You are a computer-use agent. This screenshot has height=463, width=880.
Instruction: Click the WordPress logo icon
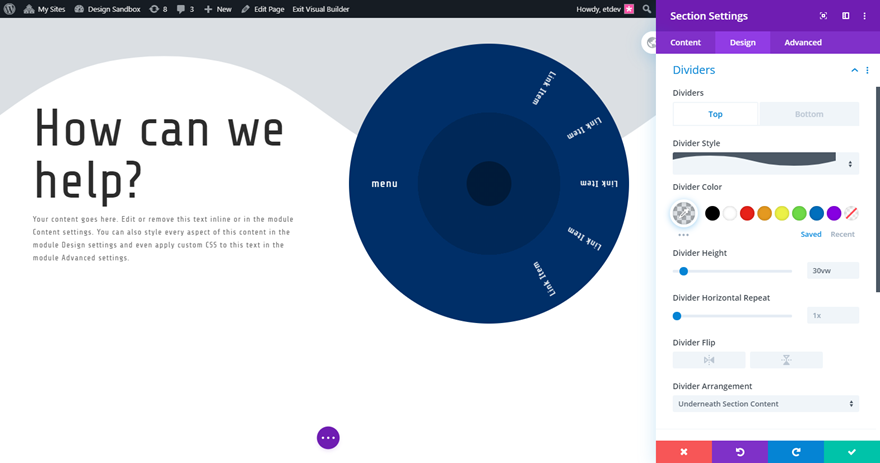click(10, 9)
